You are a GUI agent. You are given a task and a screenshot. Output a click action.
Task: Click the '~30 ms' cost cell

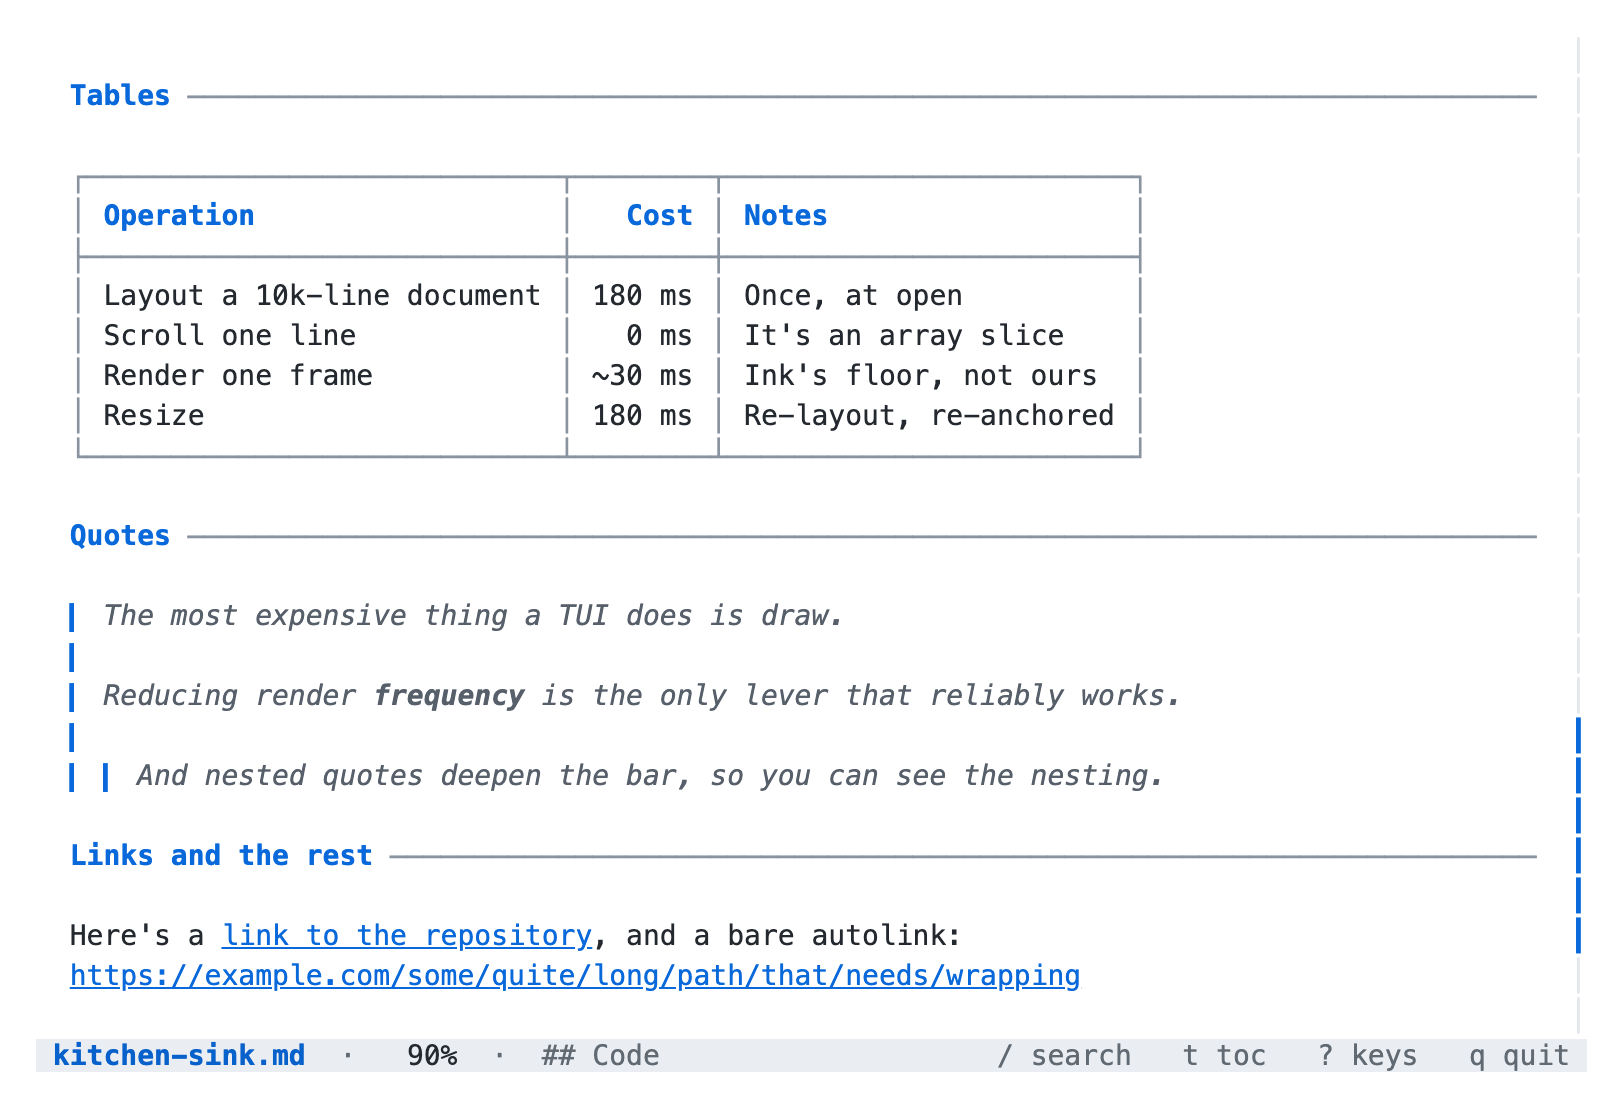click(642, 376)
